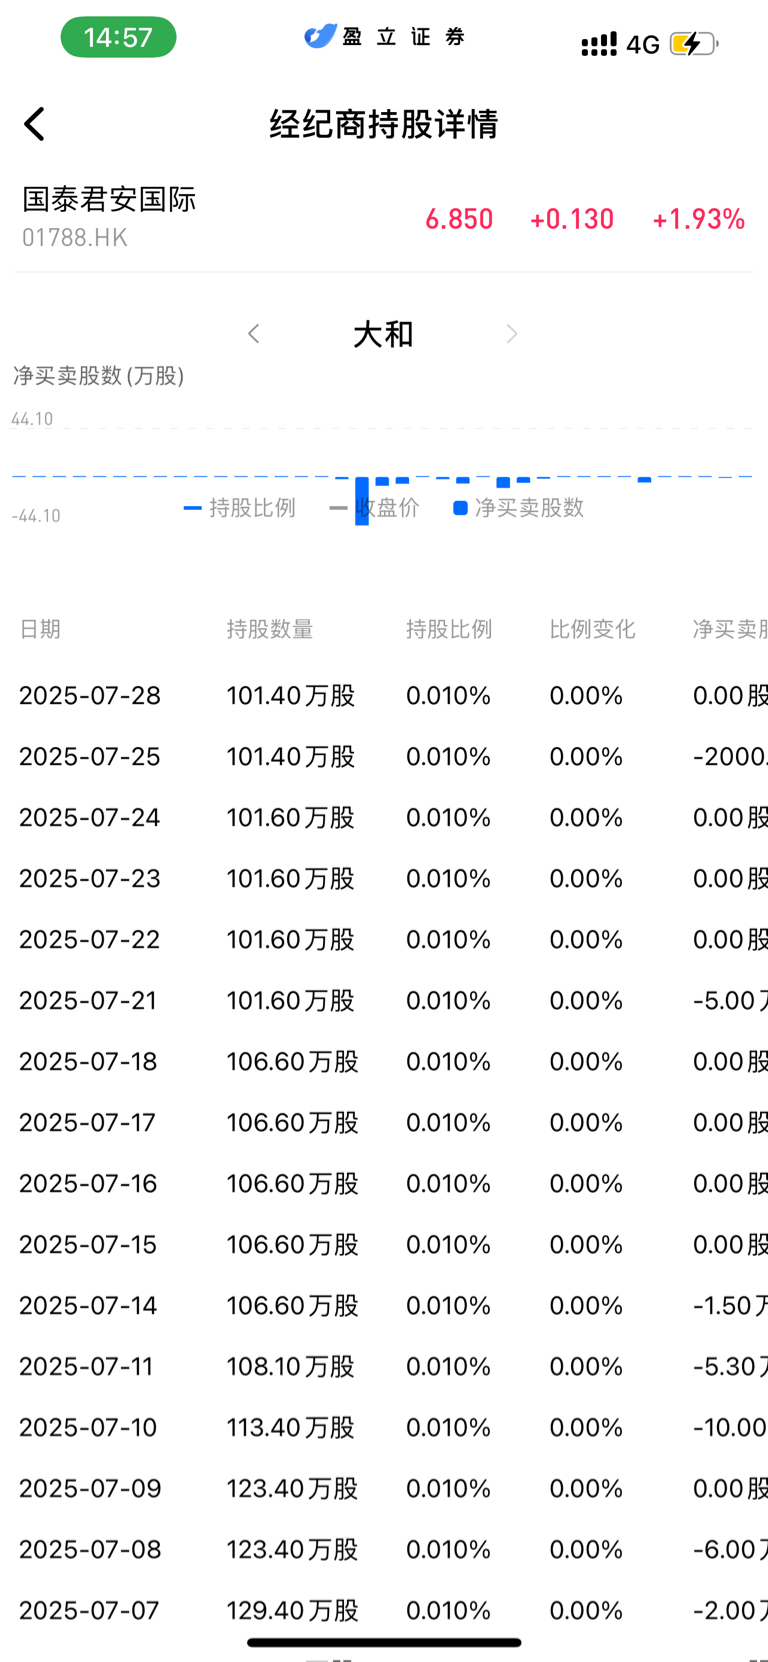Tap the time indicator 14:57
This screenshot has height=1662, width=768.
click(118, 38)
